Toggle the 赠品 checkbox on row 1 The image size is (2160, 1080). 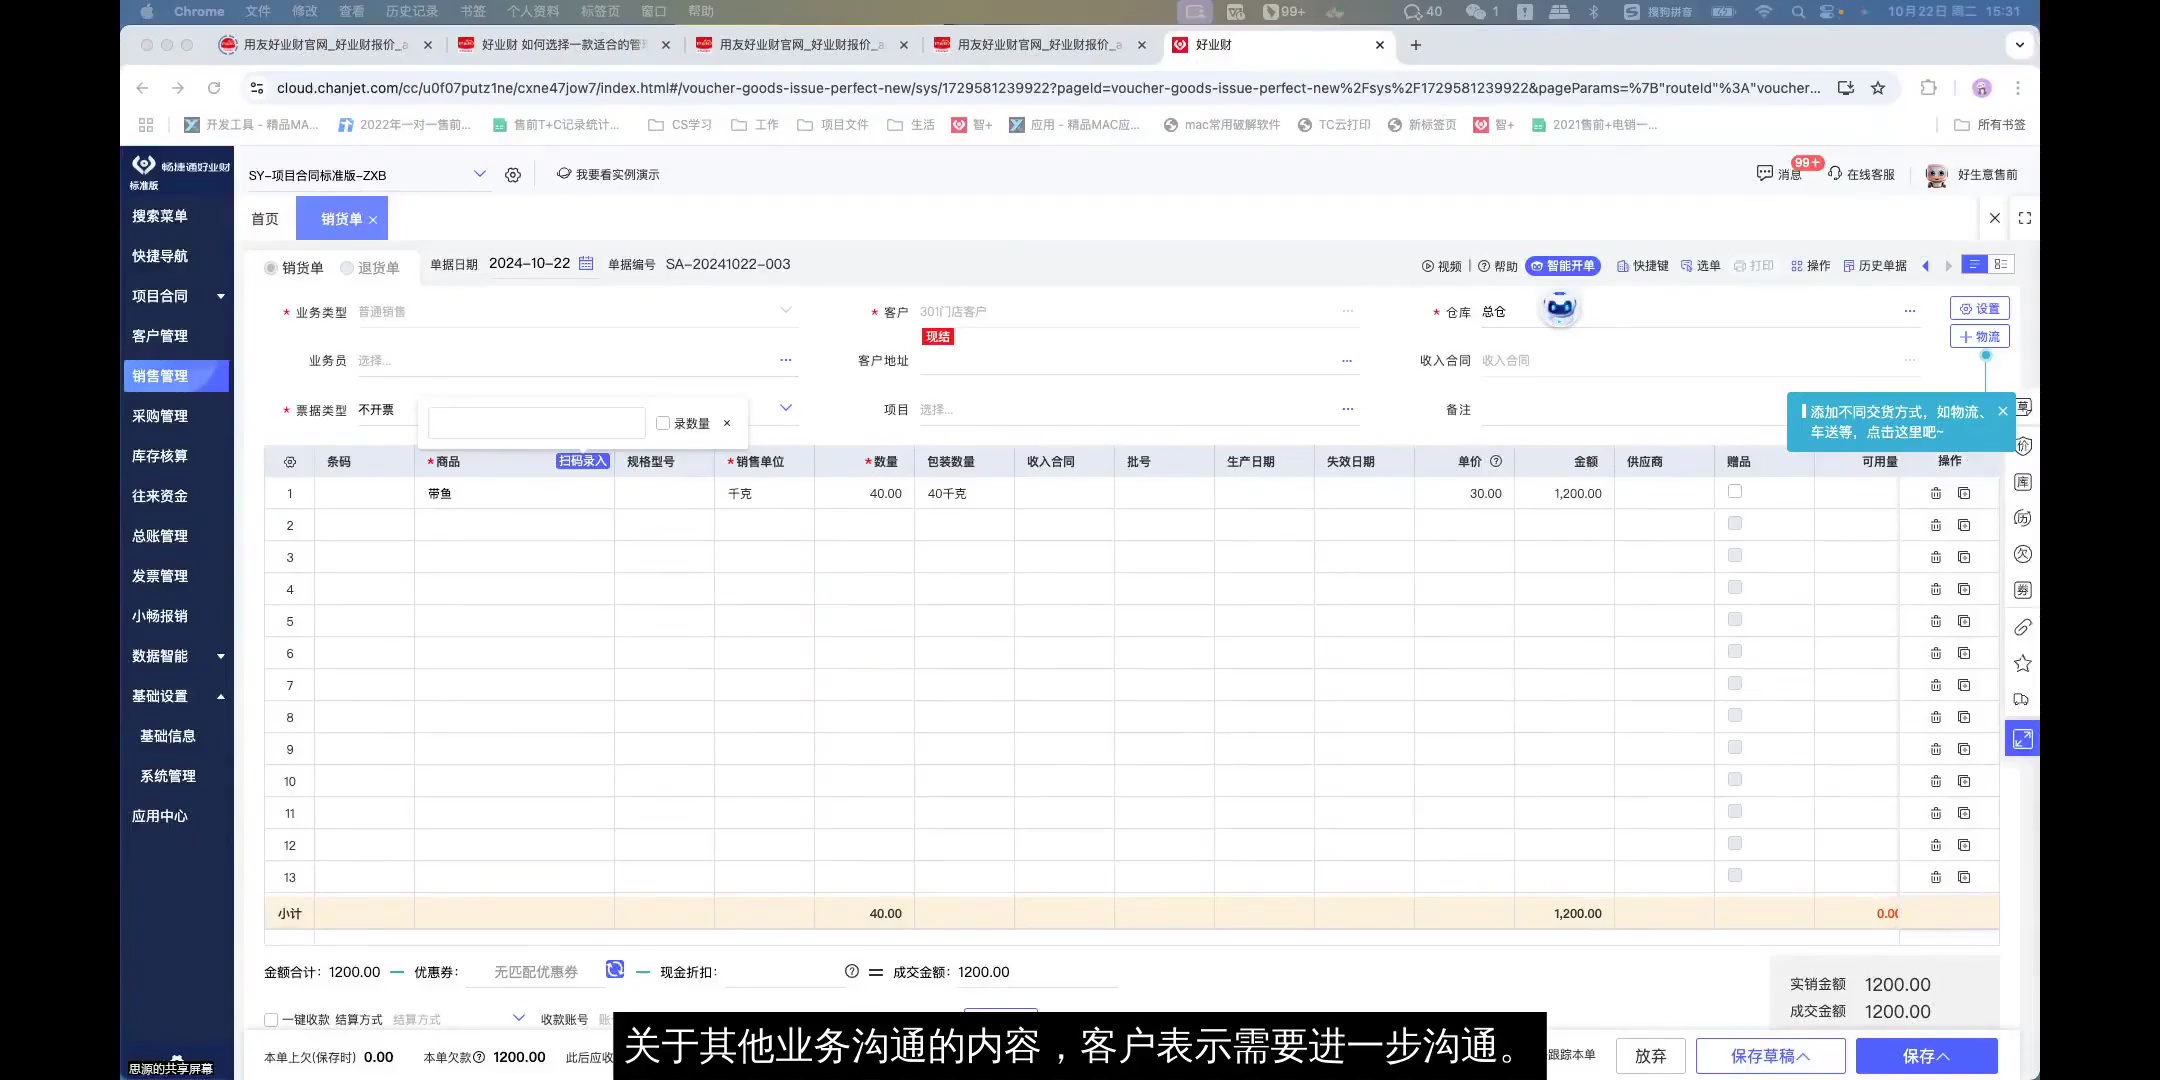(1735, 491)
